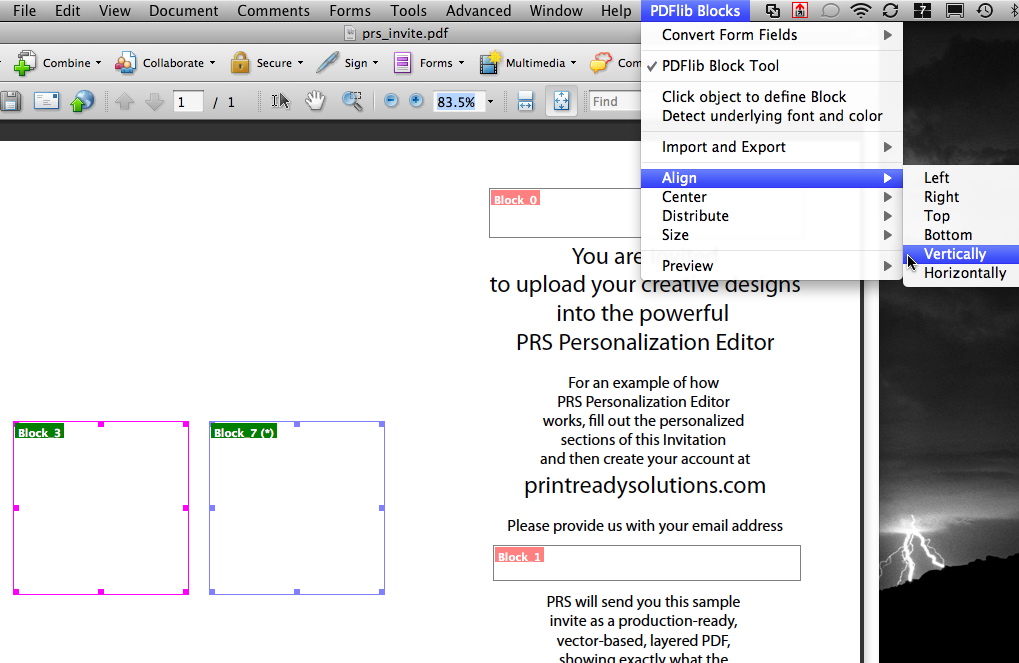Click the Time Machine clock icon
Viewport: 1019px width, 663px height.
click(985, 10)
